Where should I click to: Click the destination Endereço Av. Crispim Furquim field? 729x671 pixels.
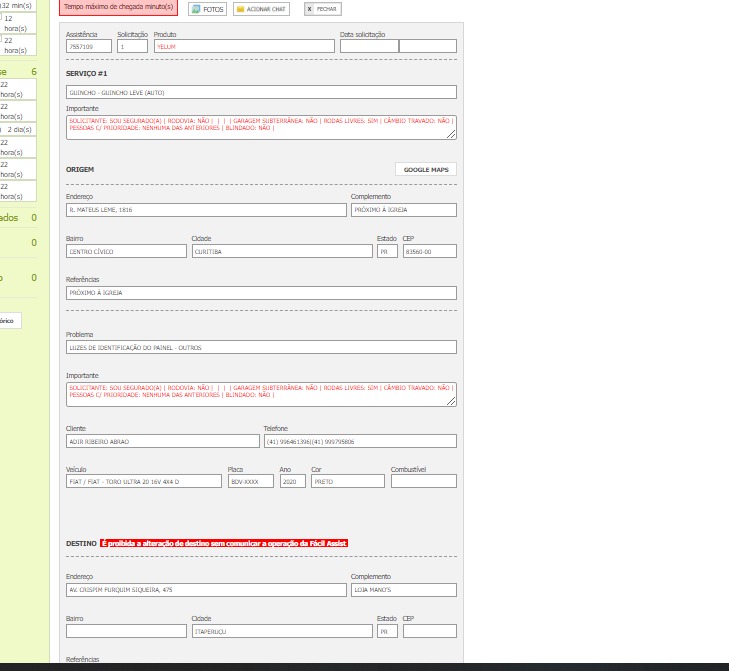206,590
